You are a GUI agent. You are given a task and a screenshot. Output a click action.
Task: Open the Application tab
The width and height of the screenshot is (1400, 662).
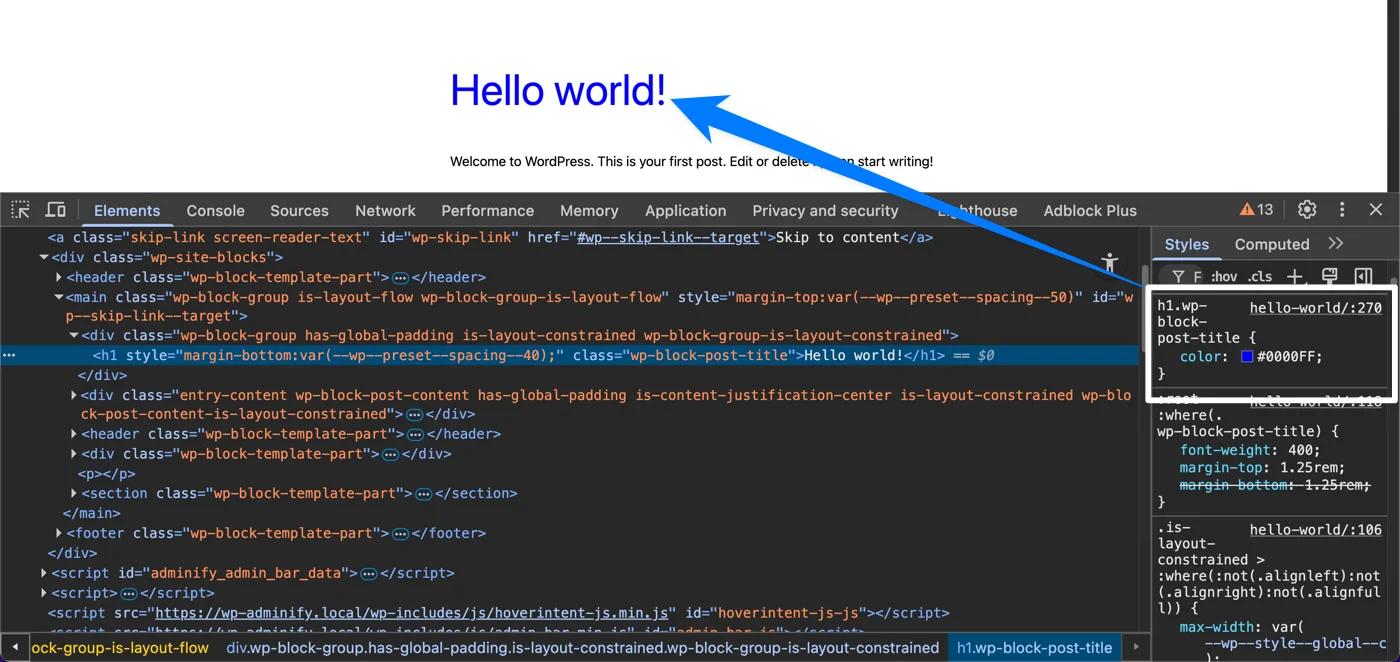tap(686, 210)
